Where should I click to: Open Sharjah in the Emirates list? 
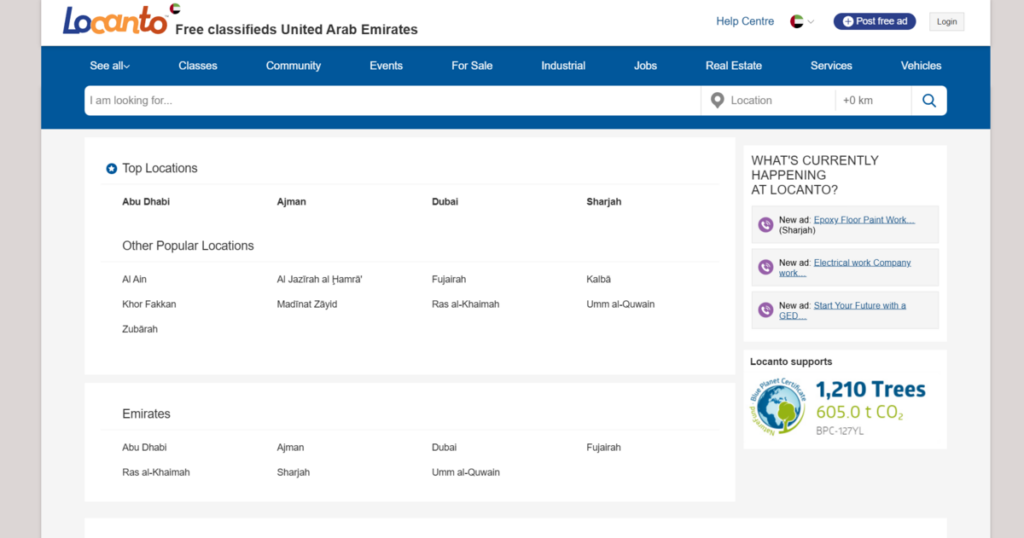(293, 472)
